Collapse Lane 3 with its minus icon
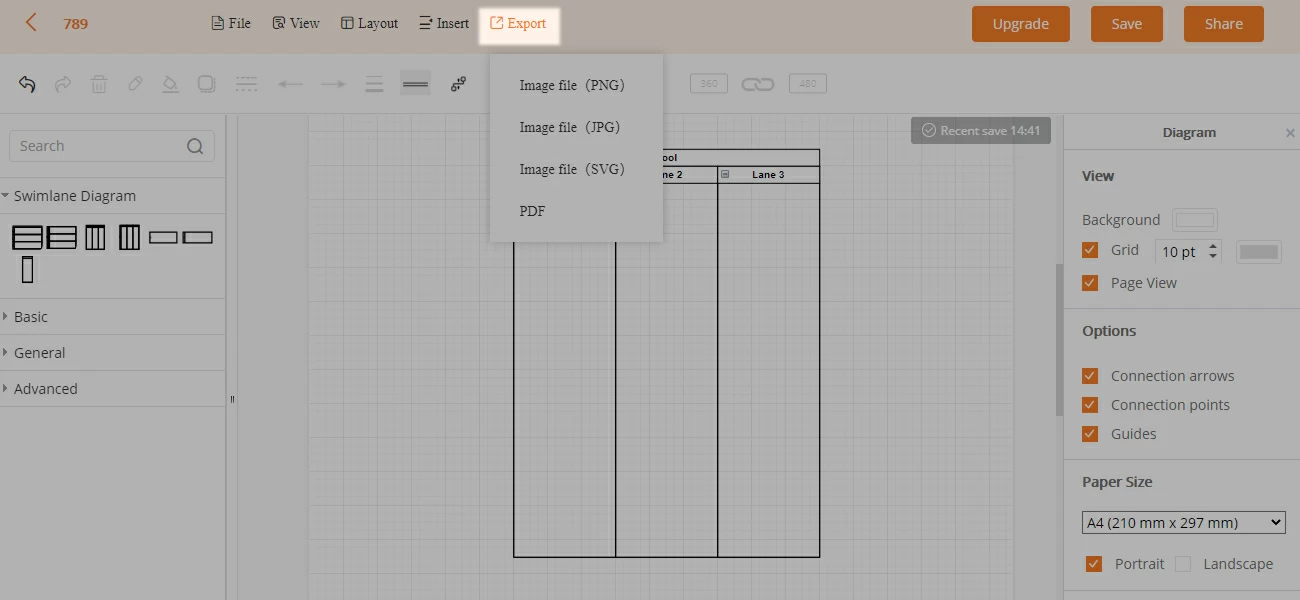The image size is (1300, 600). 725,175
